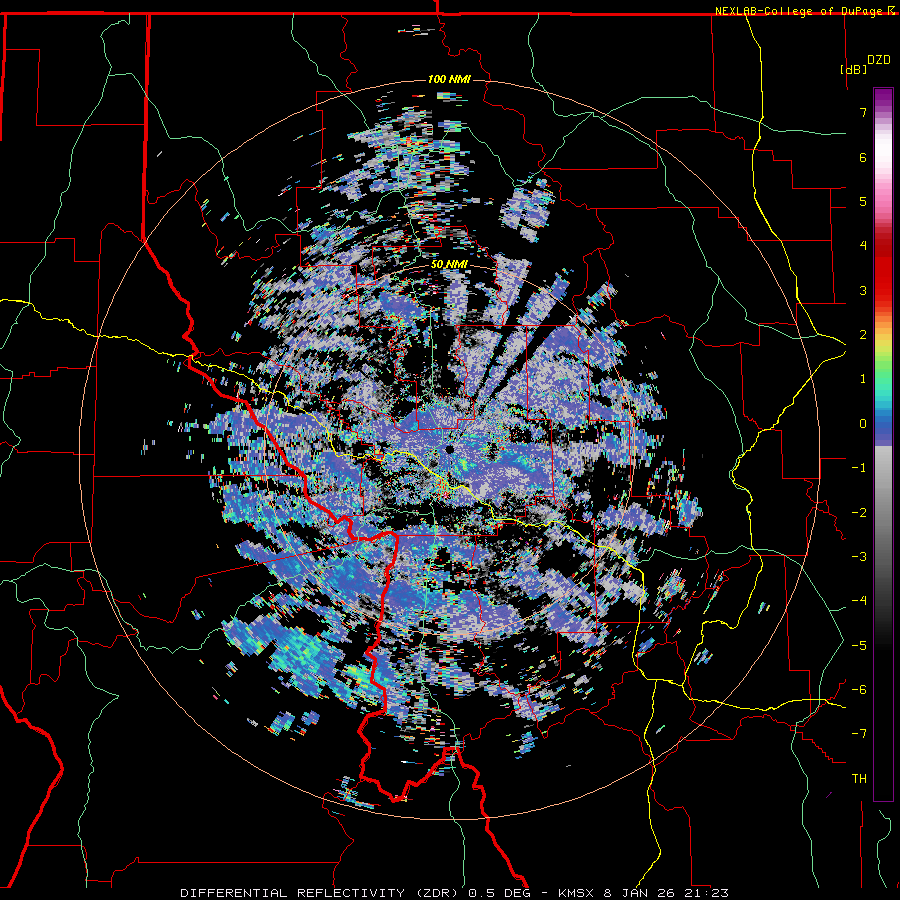Click the -2 value on the color scale
Viewport: 900px width, 900px height.
[x=859, y=513]
